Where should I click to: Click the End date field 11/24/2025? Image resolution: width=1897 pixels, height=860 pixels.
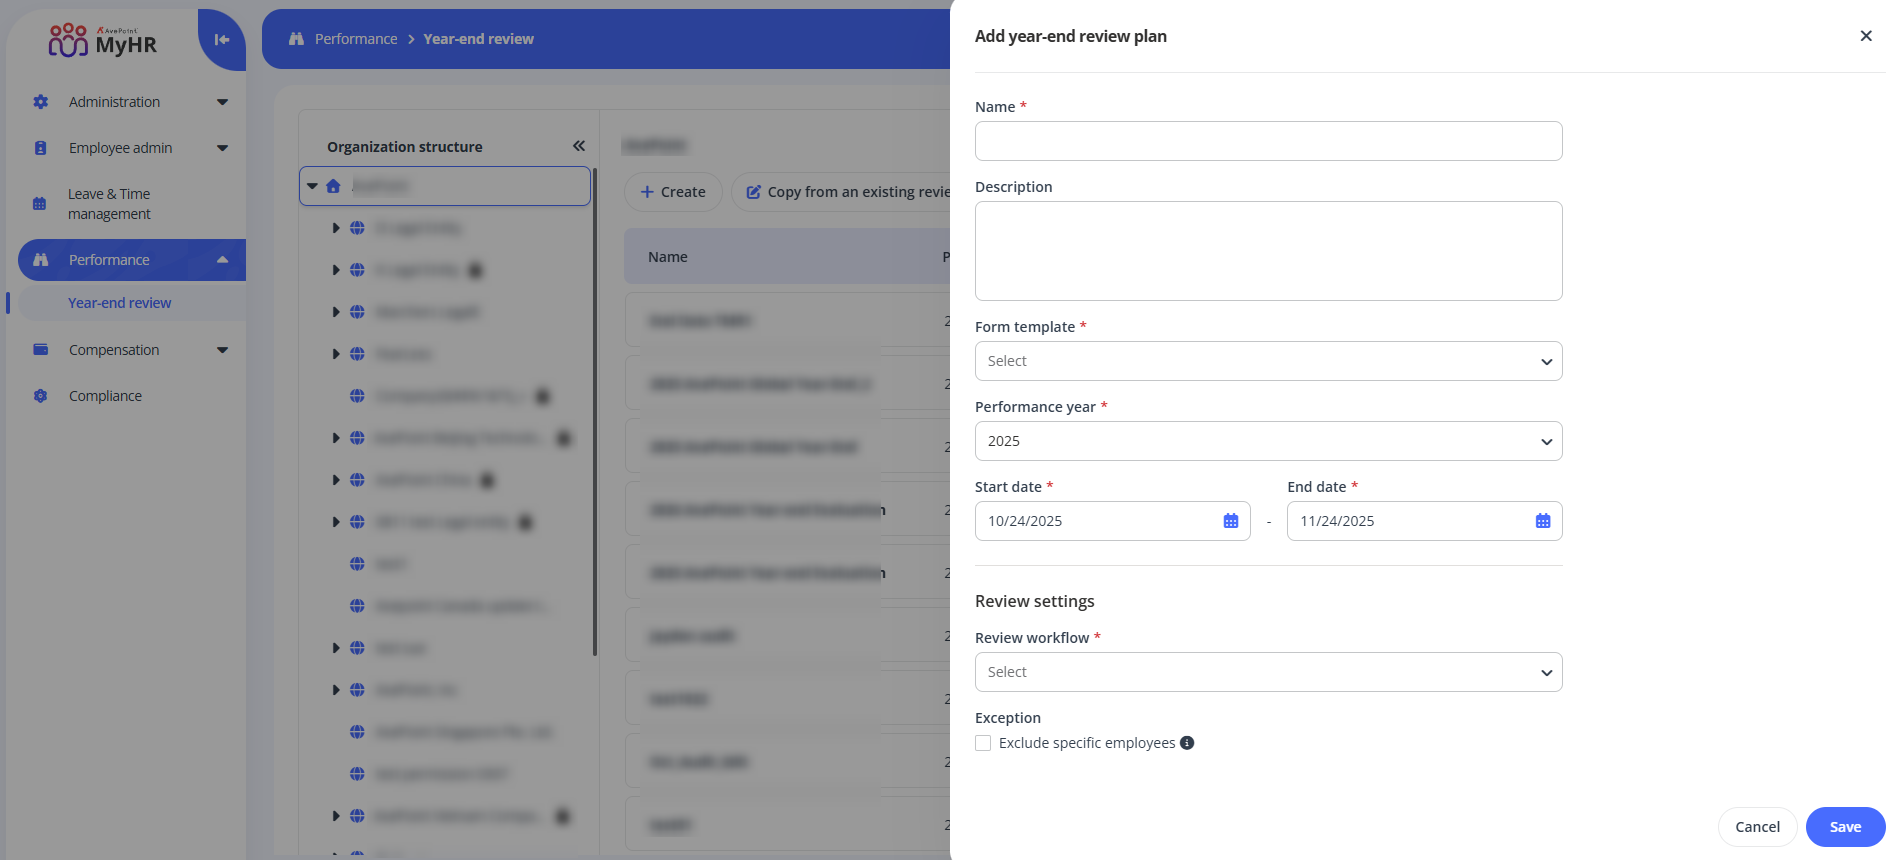(x=1424, y=521)
